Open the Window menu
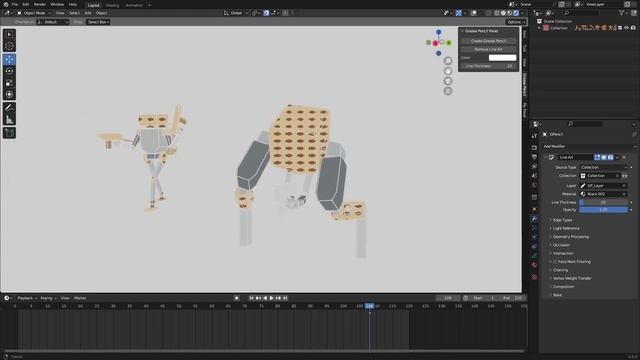Image resolution: width=640 pixels, height=360 pixels. click(x=57, y=4)
